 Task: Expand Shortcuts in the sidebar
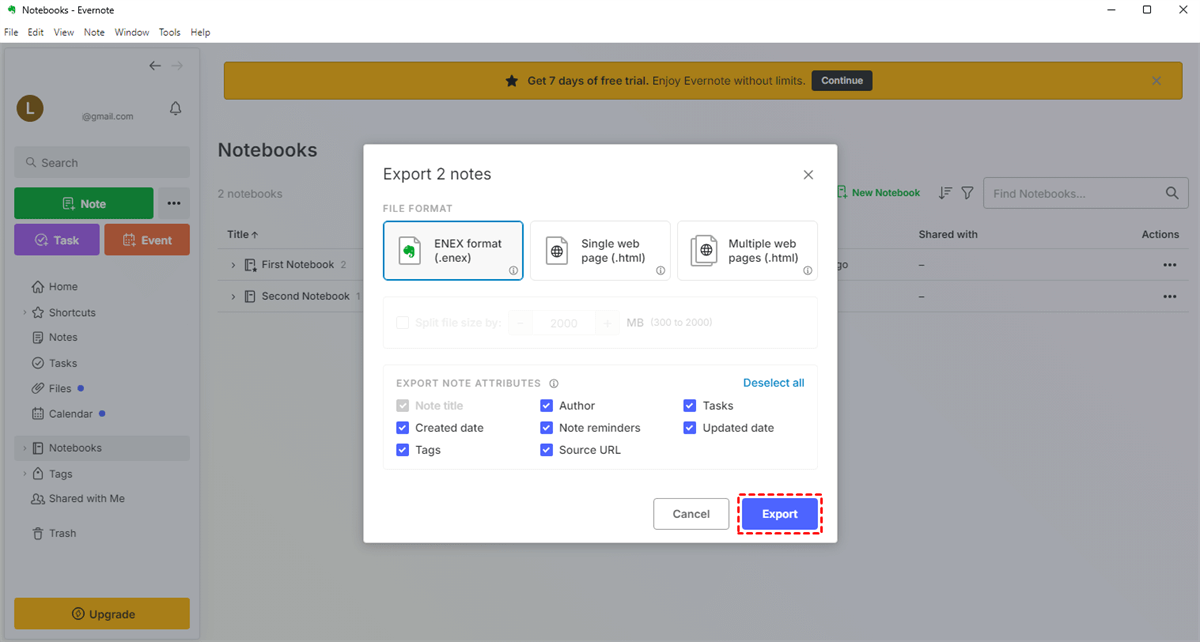tap(25, 313)
